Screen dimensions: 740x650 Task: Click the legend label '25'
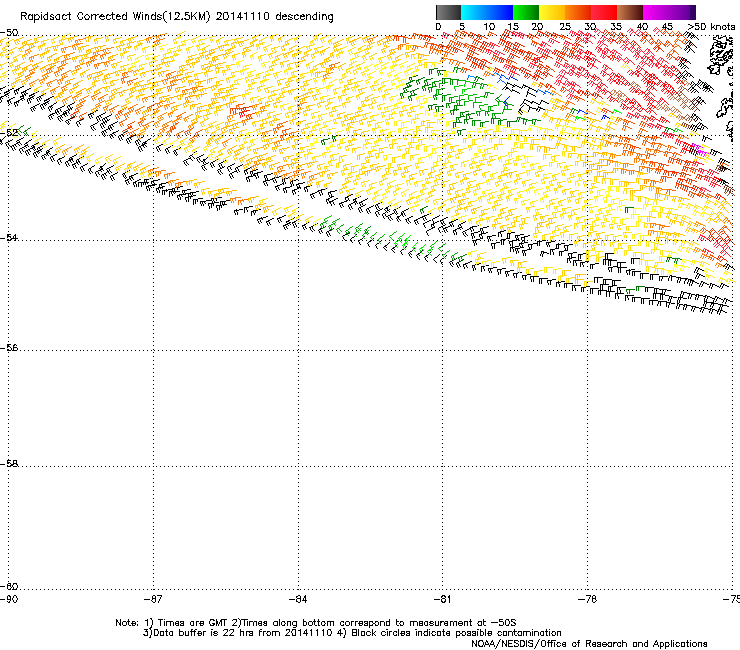click(564, 27)
